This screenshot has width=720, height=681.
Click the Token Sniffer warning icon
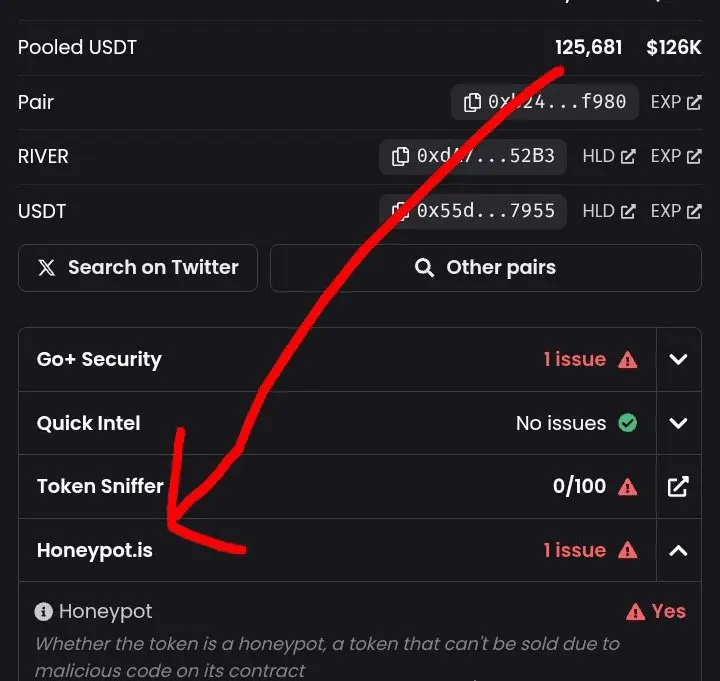[x=628, y=487]
